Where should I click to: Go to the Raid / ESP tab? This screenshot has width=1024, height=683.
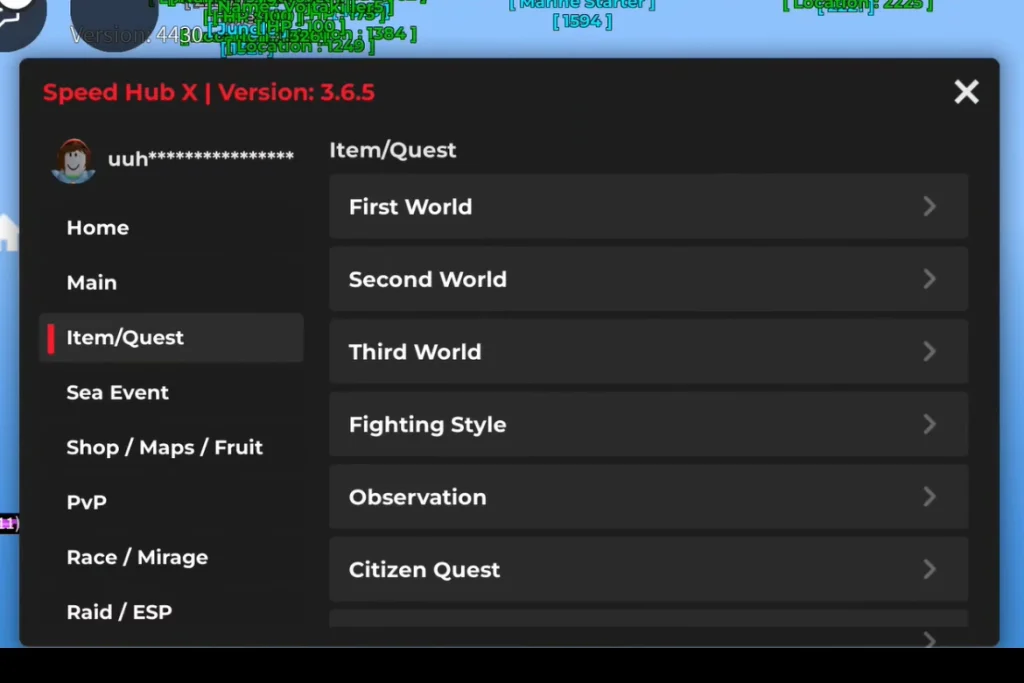pyautogui.click(x=171, y=612)
